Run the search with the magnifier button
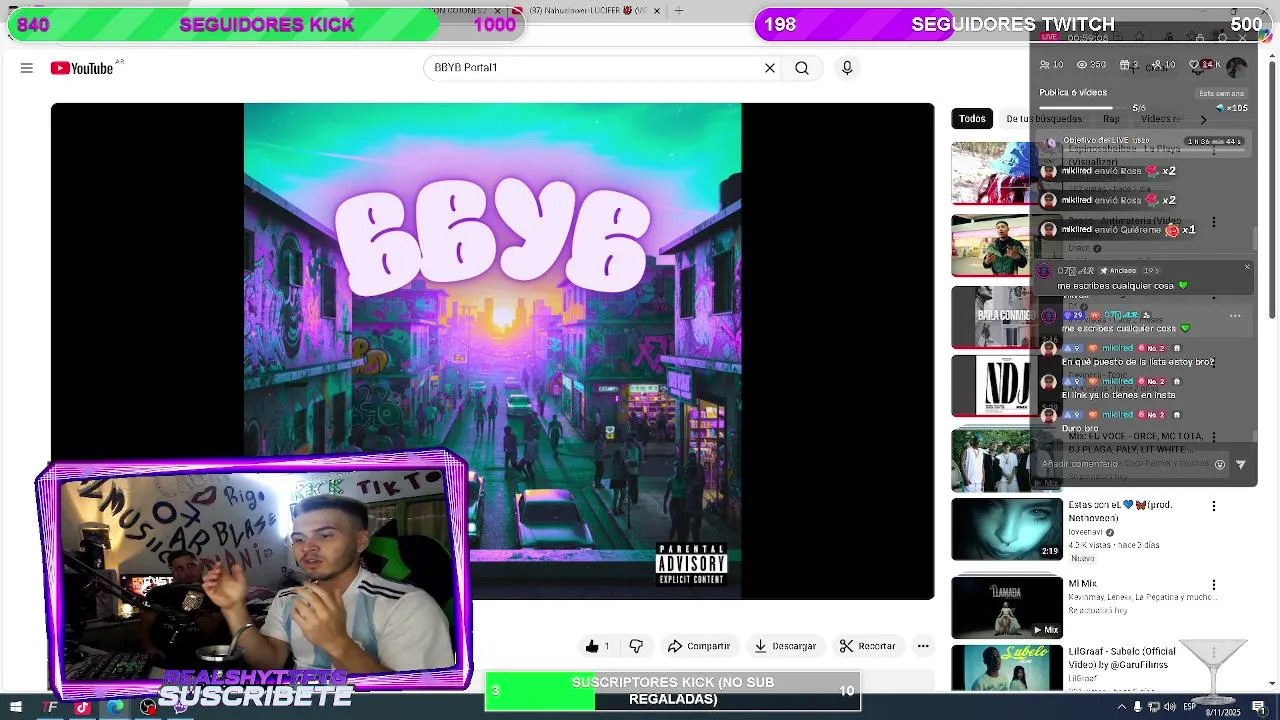The width and height of the screenshot is (1280, 720). 802,68
